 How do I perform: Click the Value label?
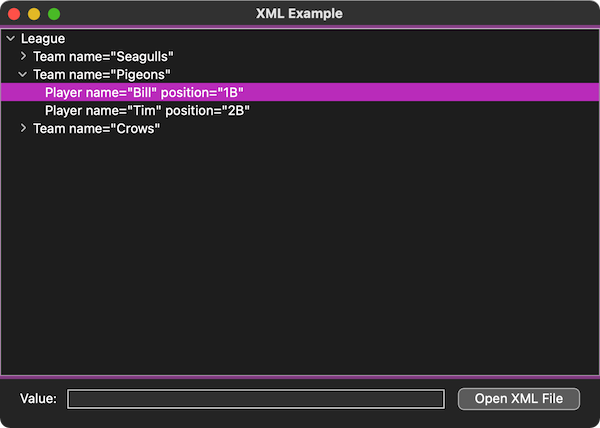[38, 399]
